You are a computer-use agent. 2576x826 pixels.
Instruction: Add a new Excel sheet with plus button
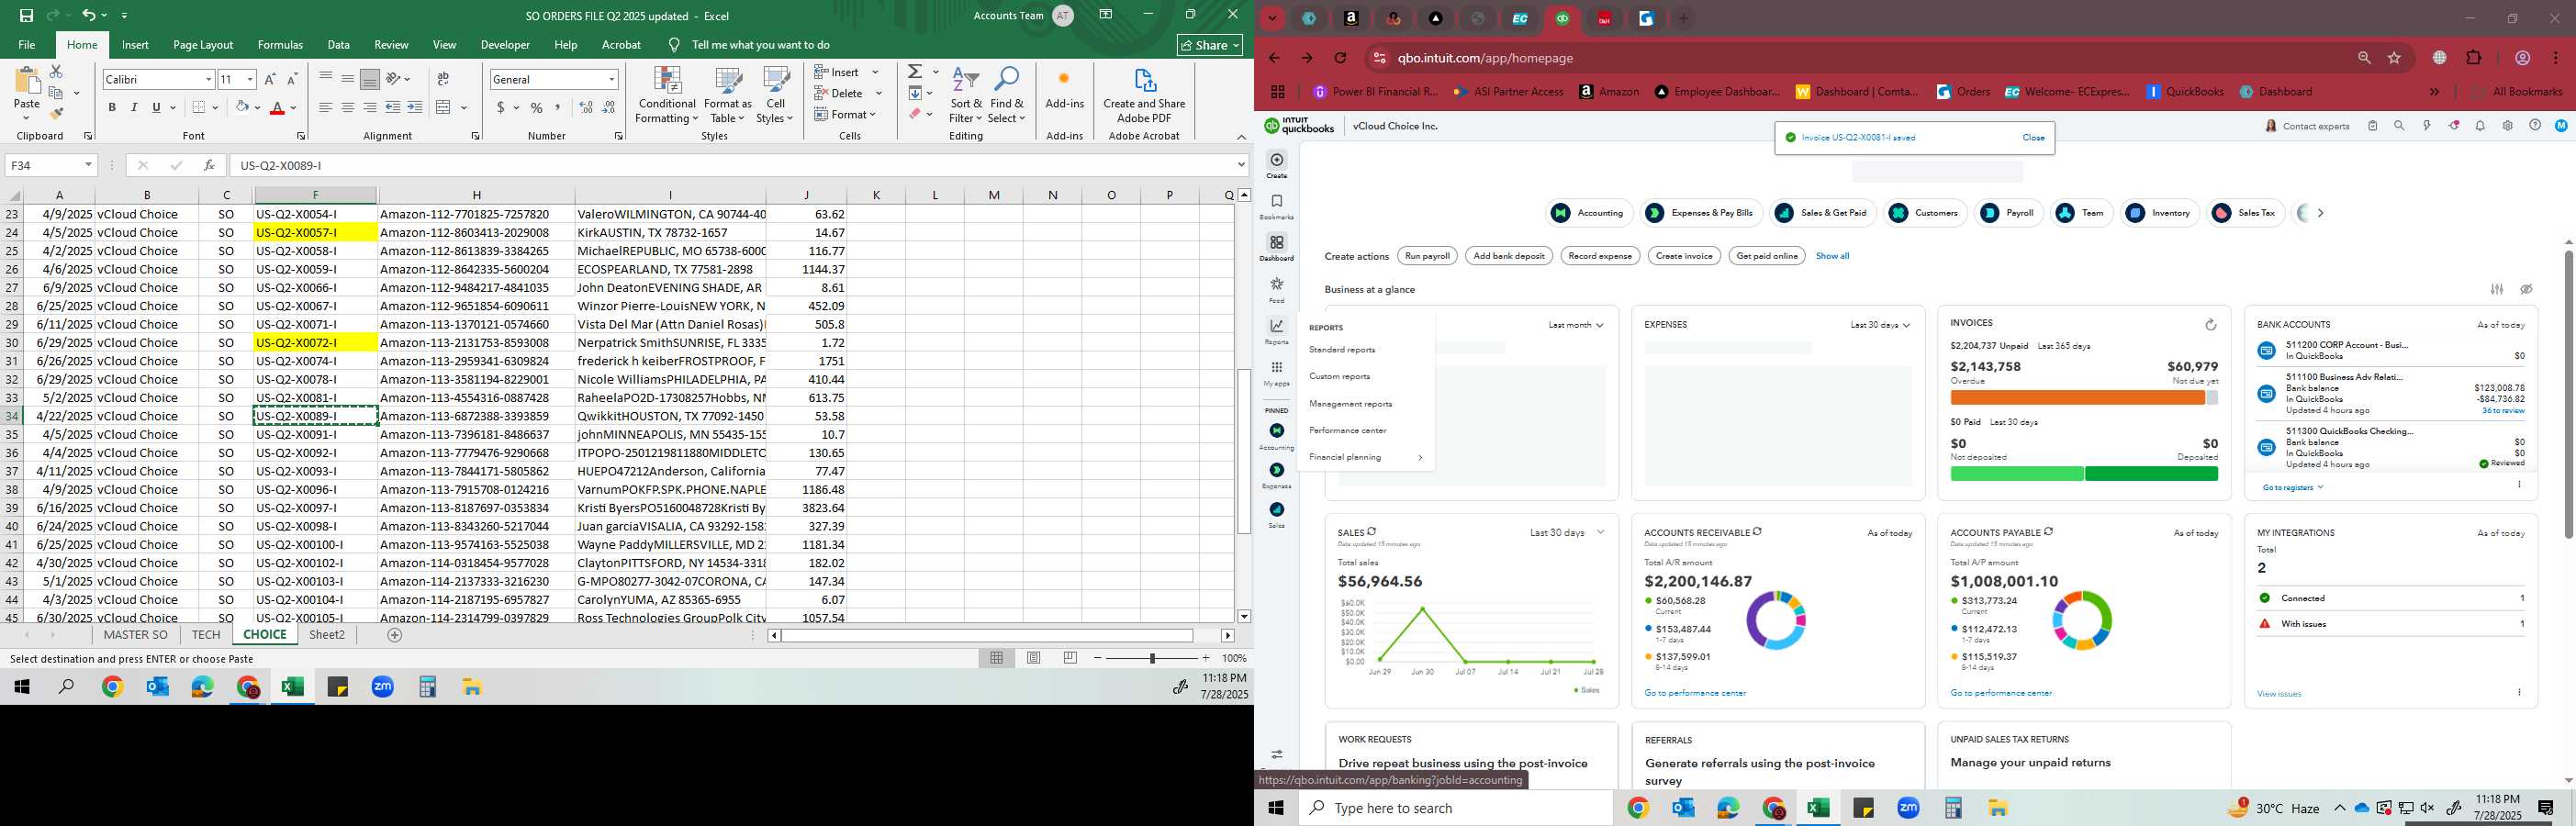(395, 635)
